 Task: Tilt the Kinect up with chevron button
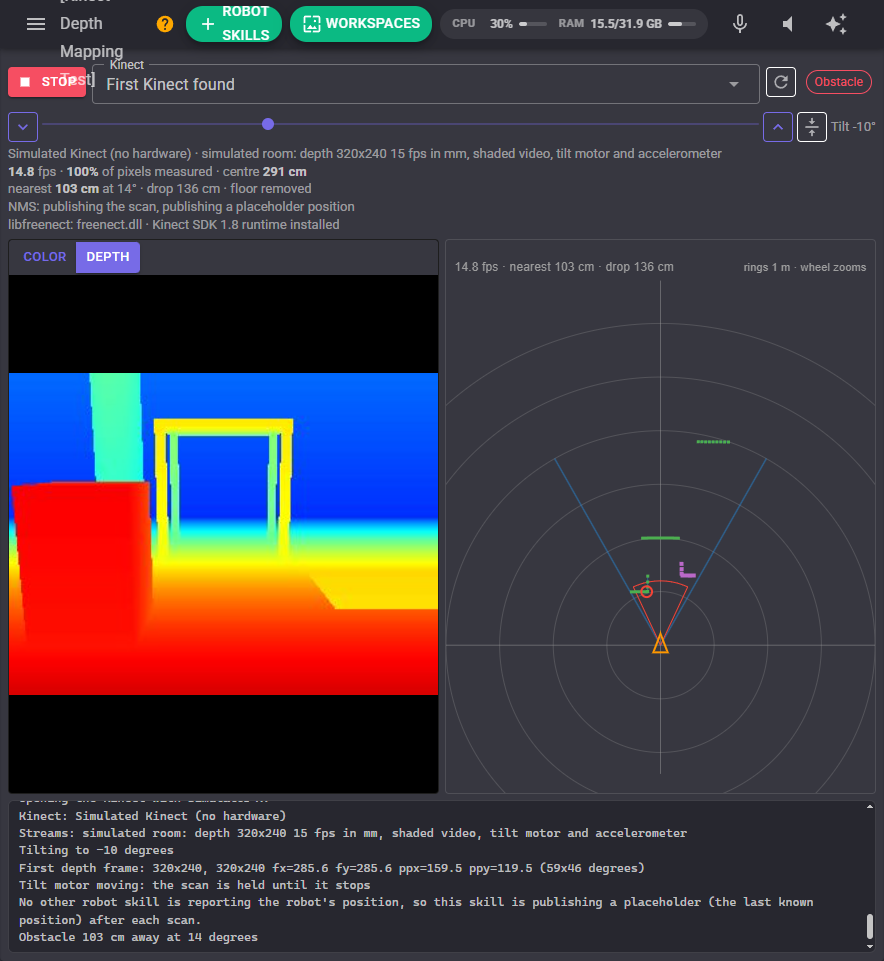[x=777, y=127]
